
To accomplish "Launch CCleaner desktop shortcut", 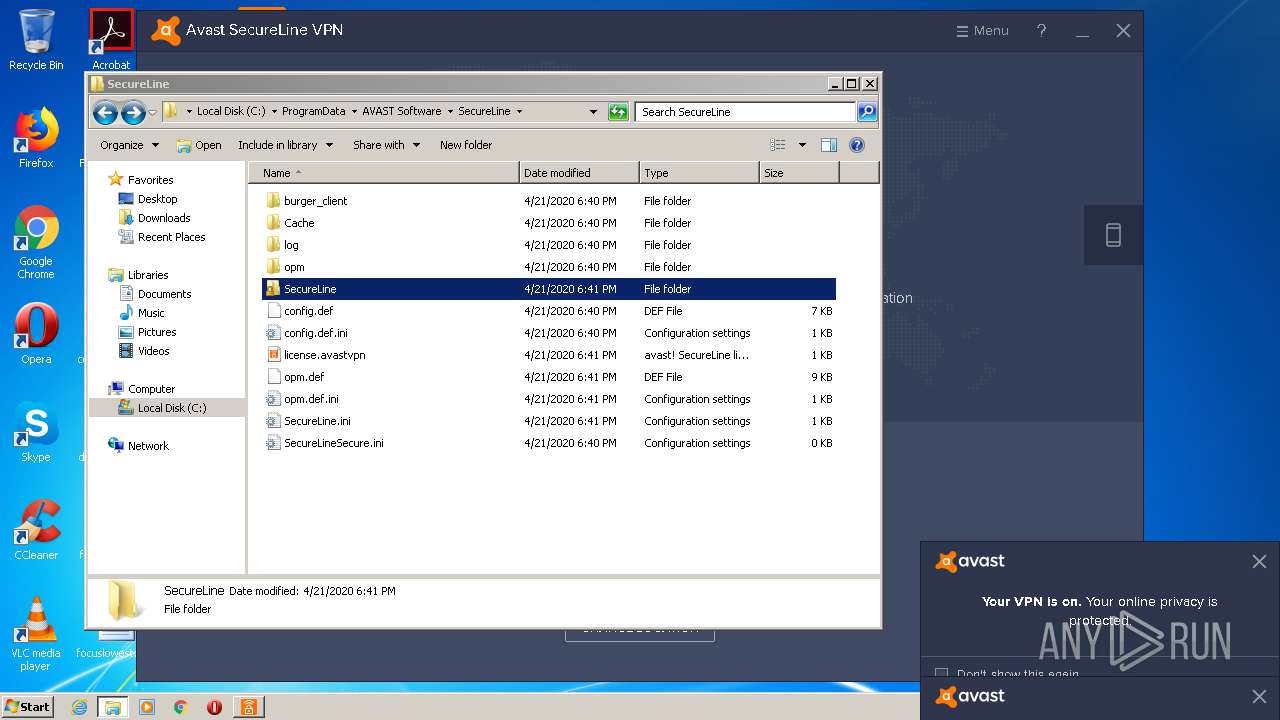I will pos(36,529).
